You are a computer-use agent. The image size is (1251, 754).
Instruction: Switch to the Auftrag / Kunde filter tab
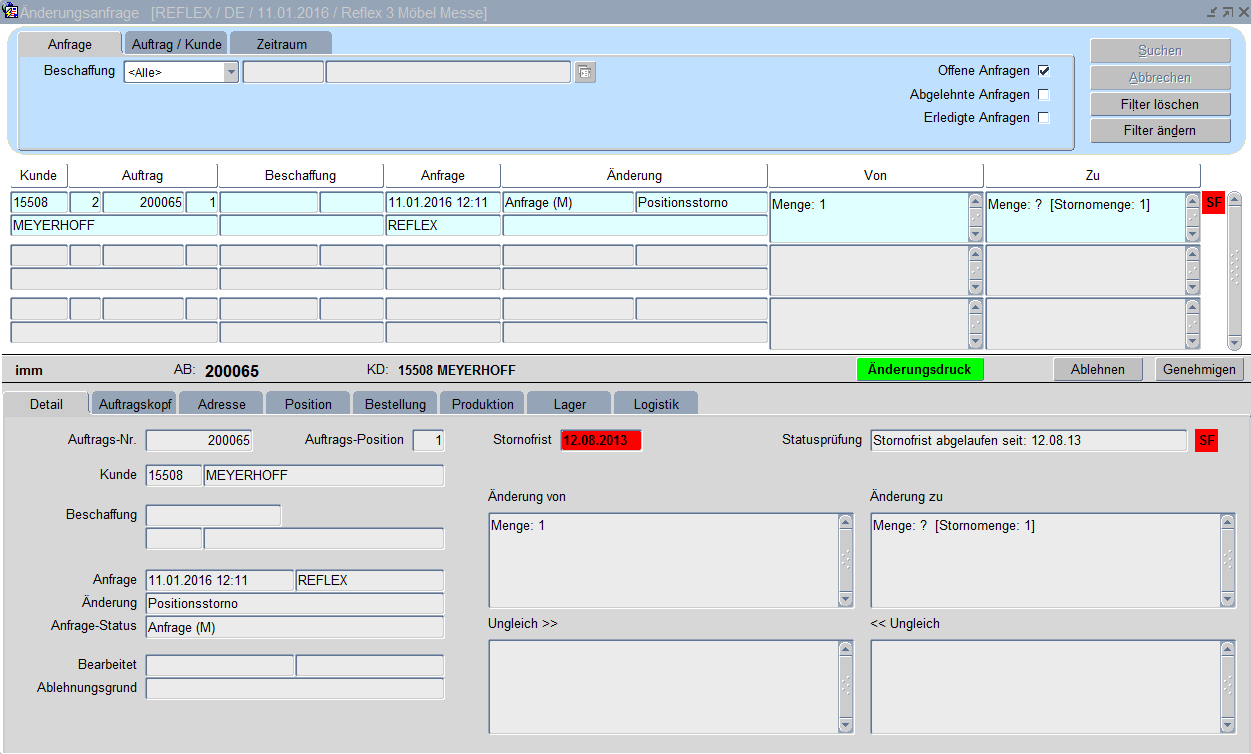click(x=176, y=44)
